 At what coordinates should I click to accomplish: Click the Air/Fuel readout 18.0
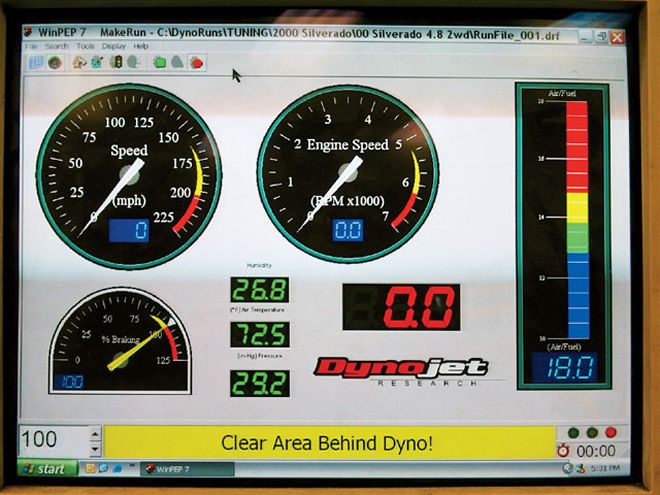pos(564,367)
